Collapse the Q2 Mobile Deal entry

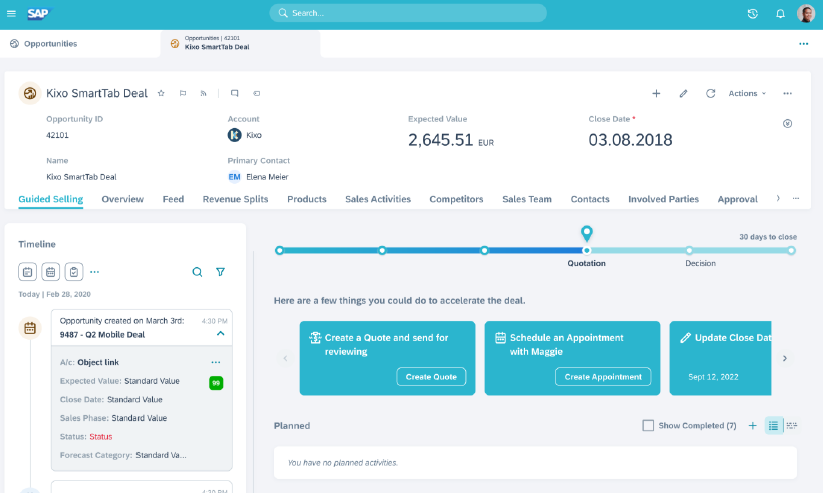pos(220,334)
